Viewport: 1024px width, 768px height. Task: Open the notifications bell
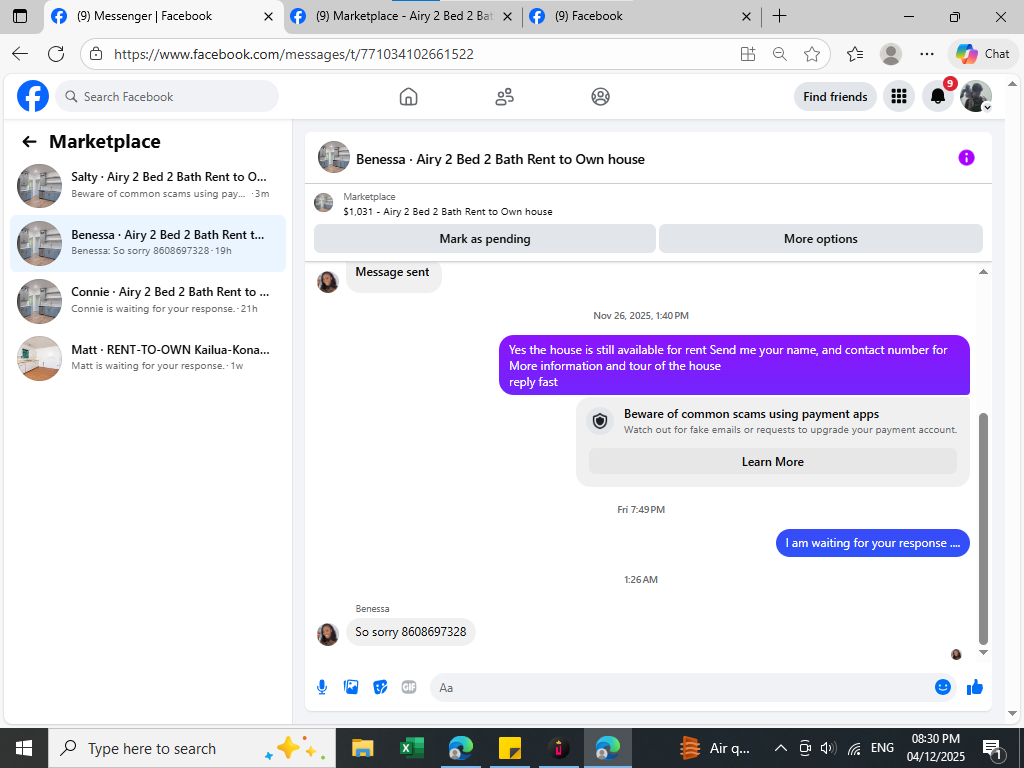click(x=938, y=97)
